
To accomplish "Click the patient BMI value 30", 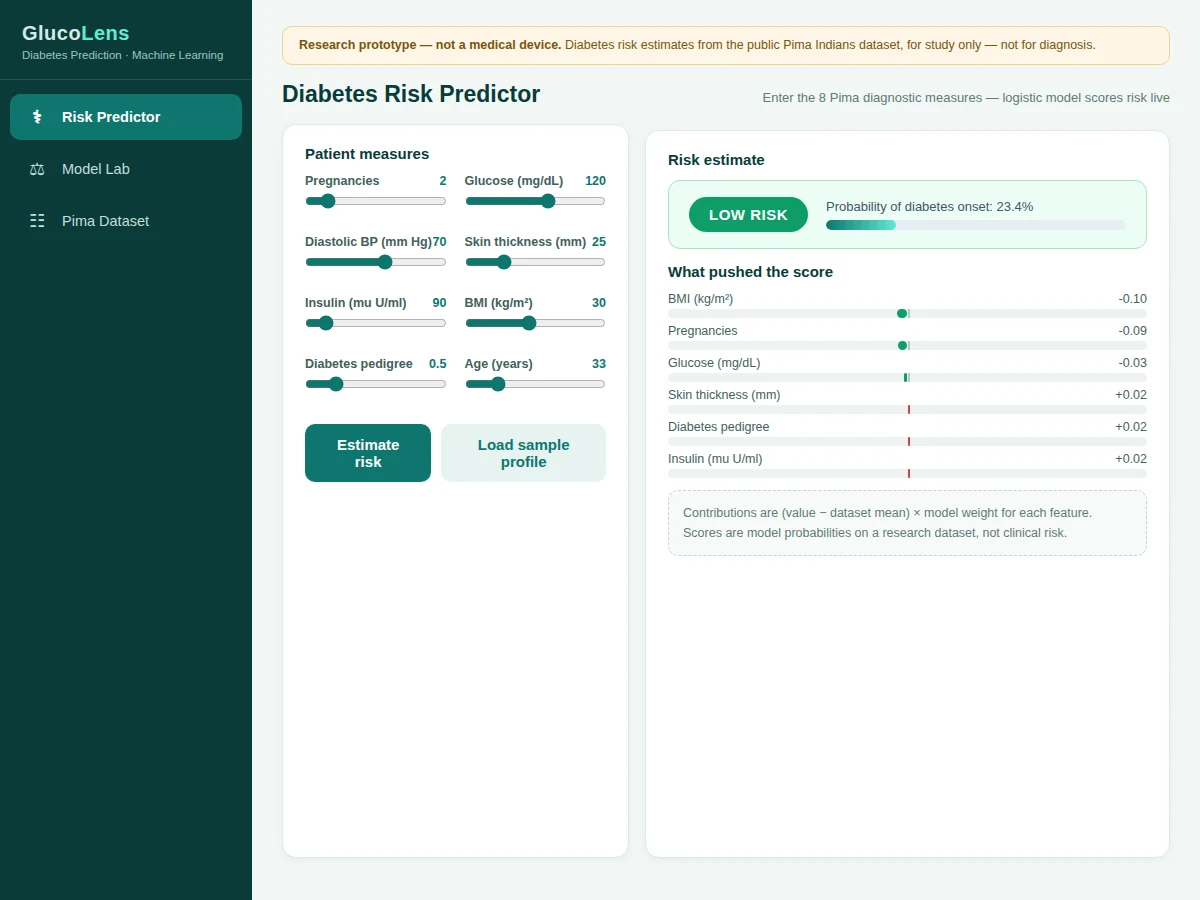I will 599,303.
